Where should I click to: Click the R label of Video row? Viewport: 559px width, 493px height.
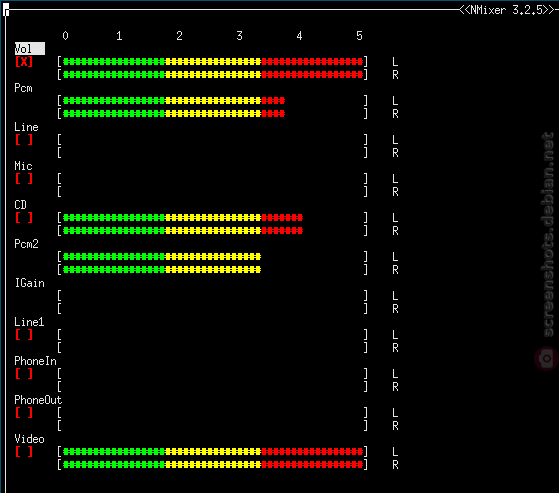point(395,464)
